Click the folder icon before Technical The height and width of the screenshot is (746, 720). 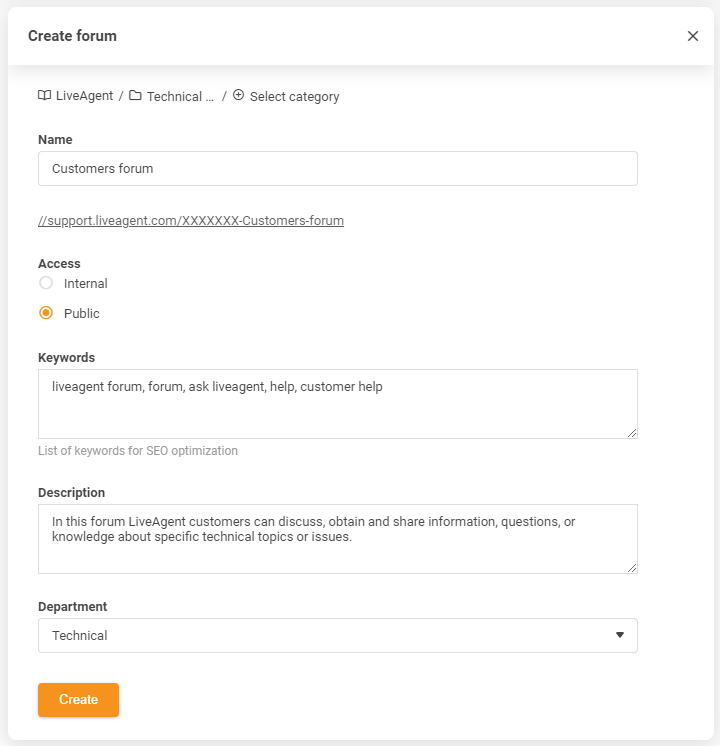pyautogui.click(x=135, y=96)
